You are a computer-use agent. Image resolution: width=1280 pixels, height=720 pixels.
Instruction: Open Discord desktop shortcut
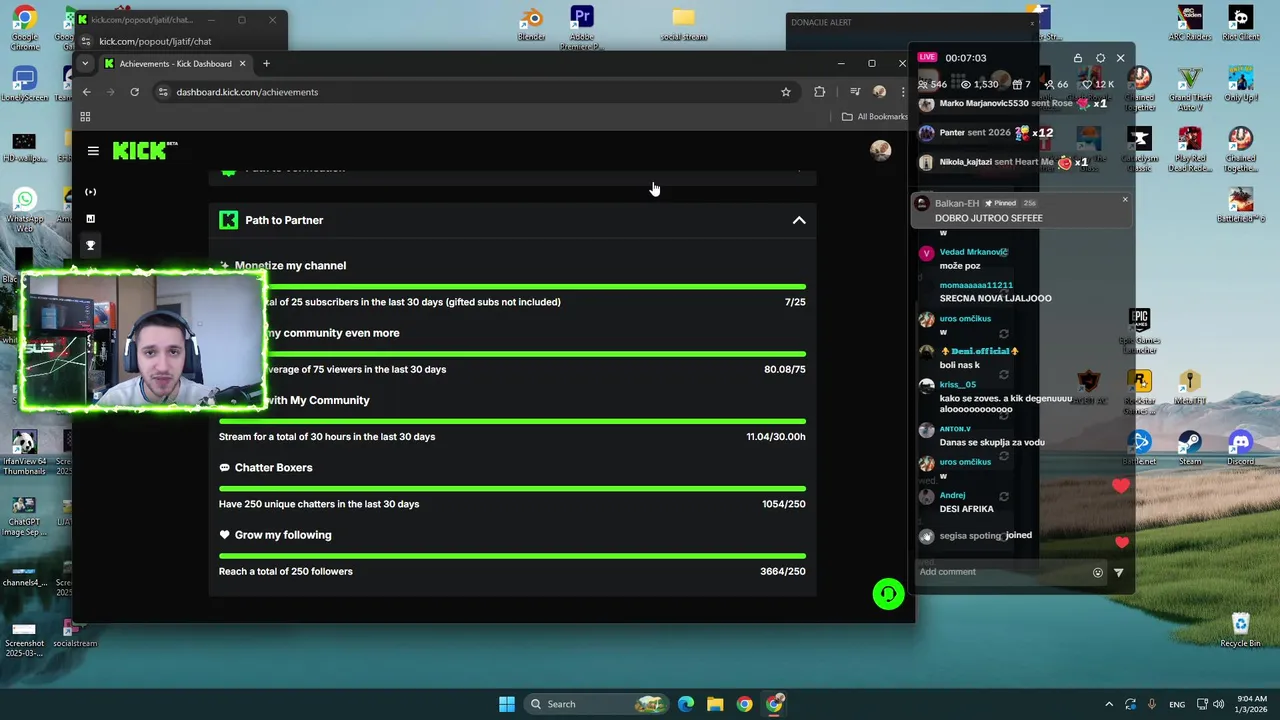tap(1240, 448)
